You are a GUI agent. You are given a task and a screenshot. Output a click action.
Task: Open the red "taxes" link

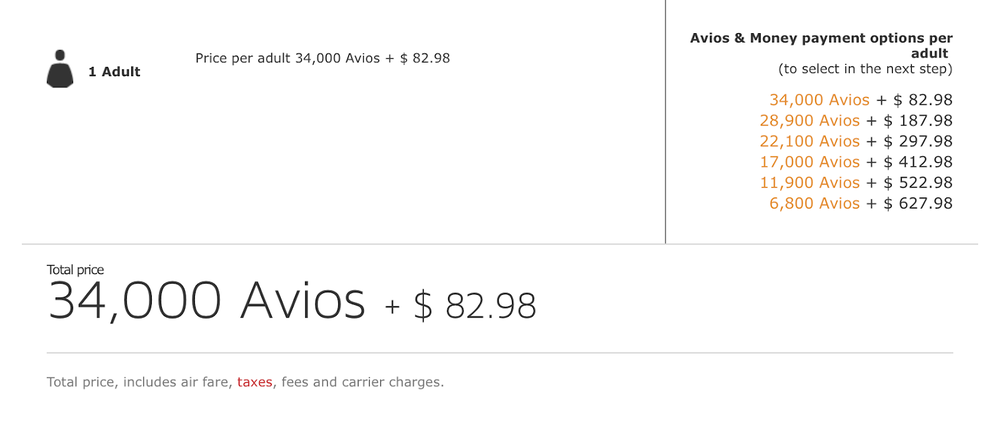255,382
